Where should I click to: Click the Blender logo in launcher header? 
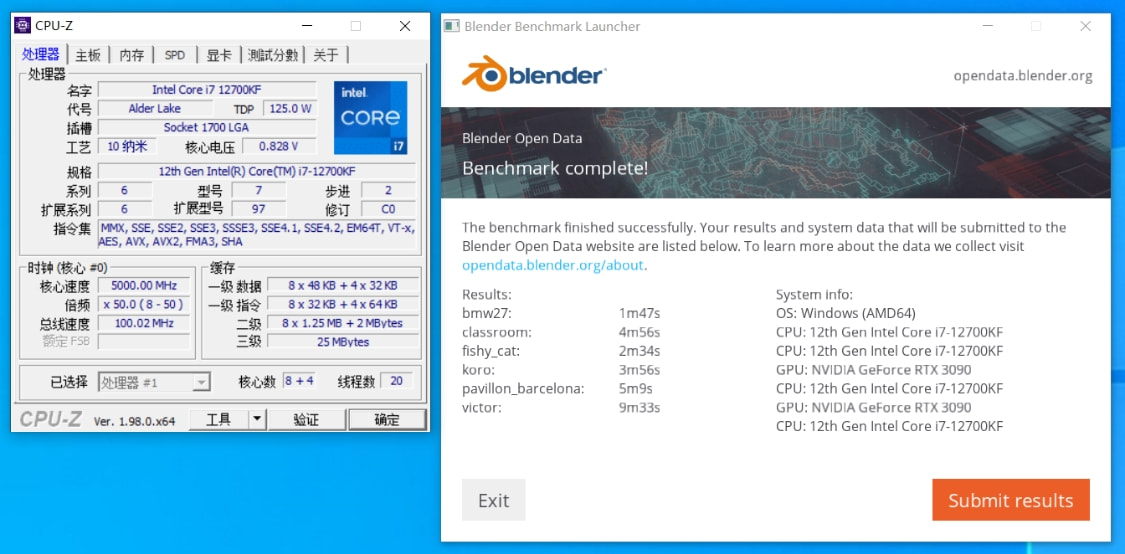535,74
